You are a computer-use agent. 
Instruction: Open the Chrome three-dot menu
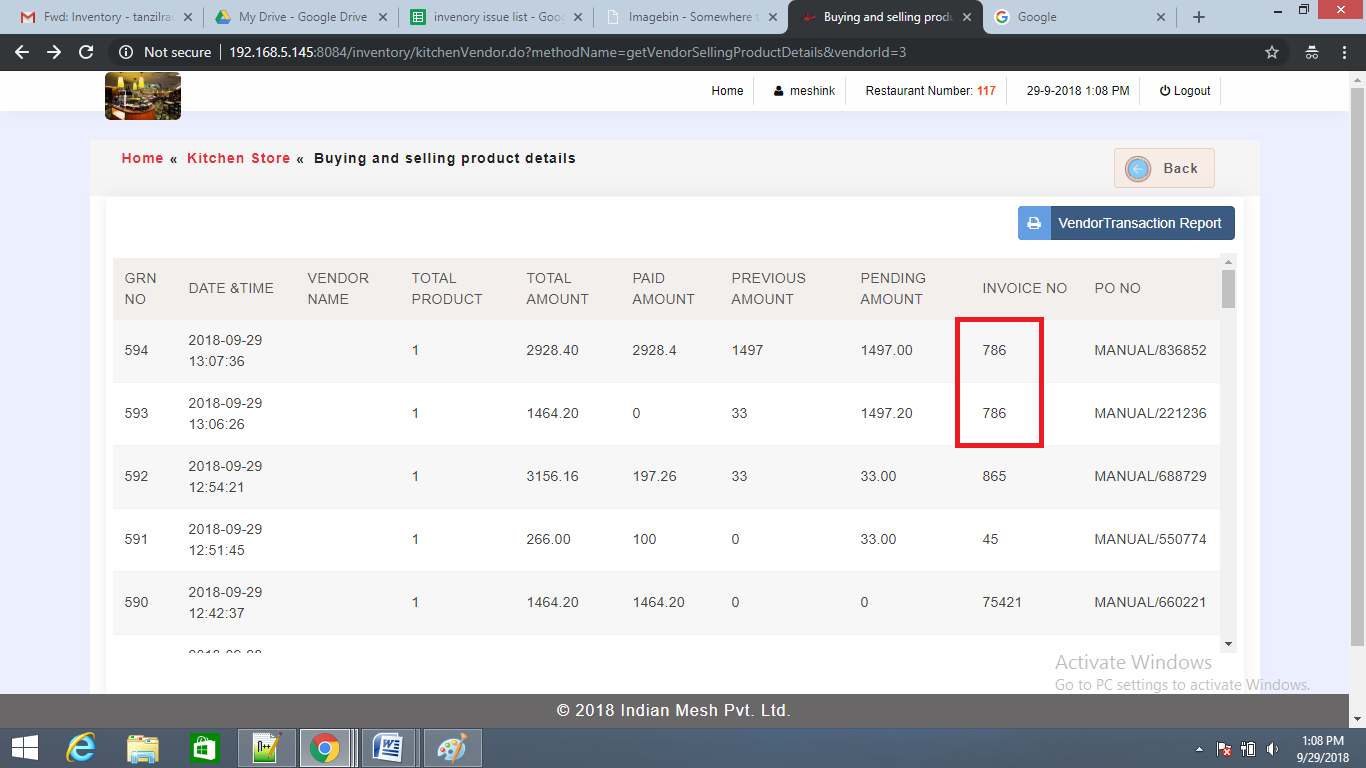1343,52
